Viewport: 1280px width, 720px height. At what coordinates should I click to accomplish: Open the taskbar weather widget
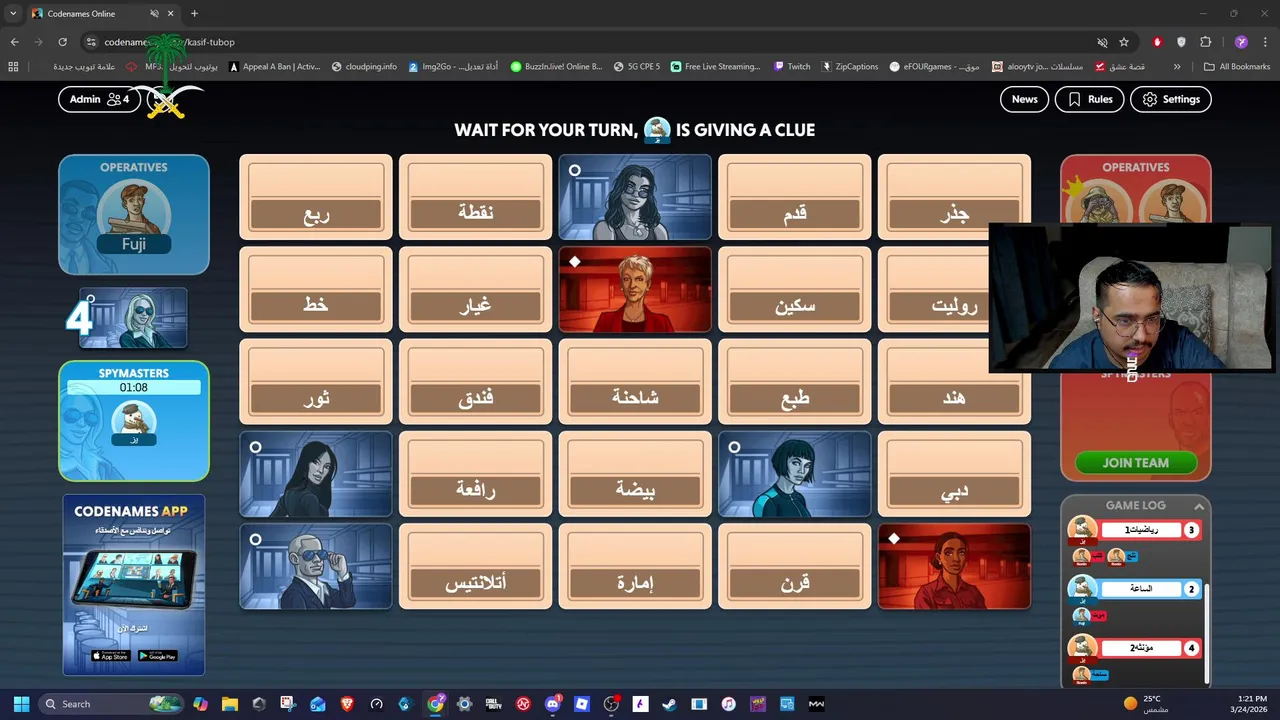[1145, 704]
